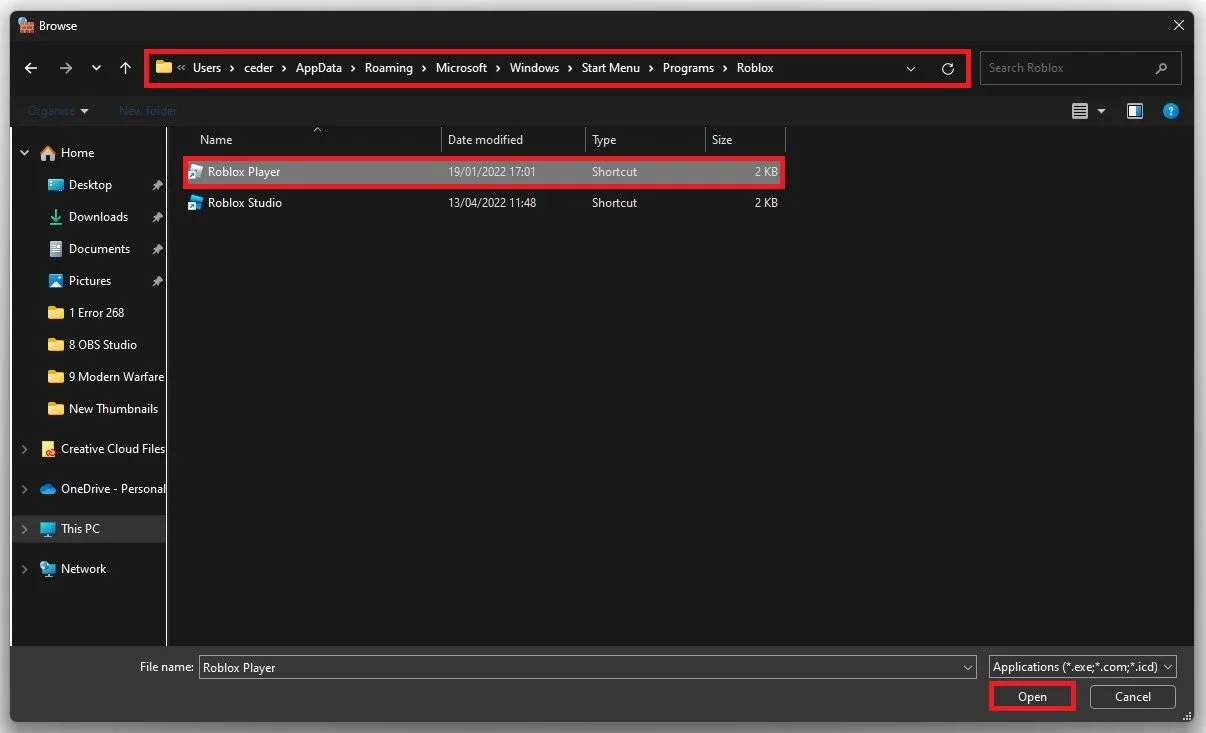Click the search magnifier icon
This screenshot has height=733, width=1206.
(1161, 68)
